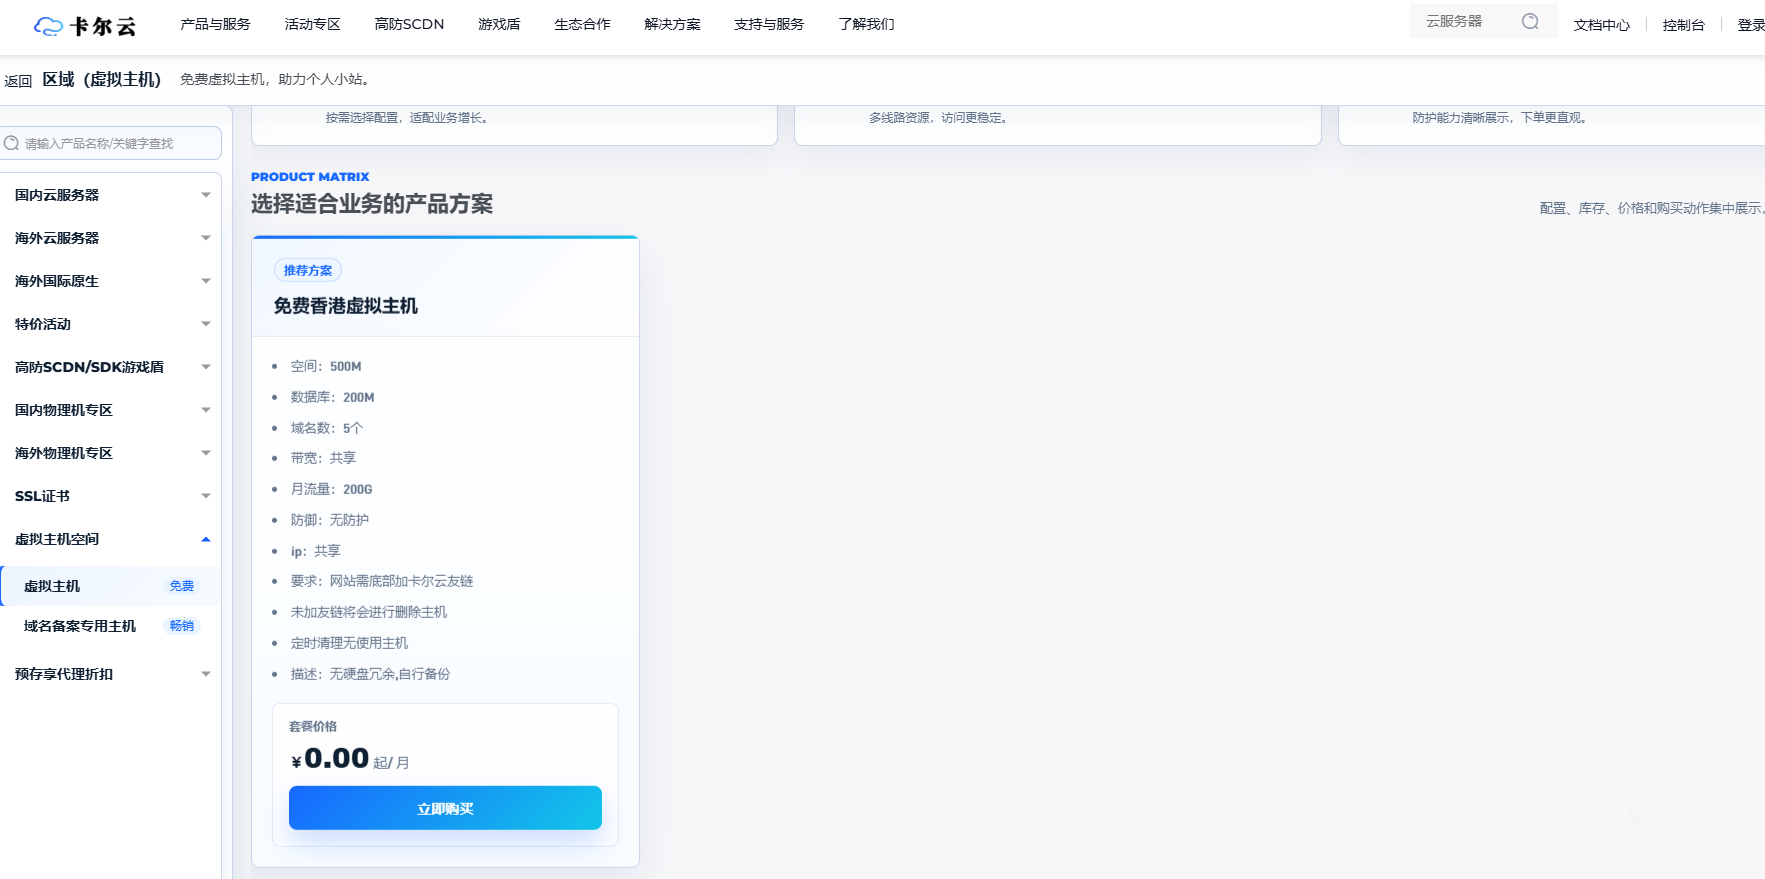Viewport: 1765px width, 879px height.
Task: Focus the header 云服务器 search field
Action: (x=1484, y=21)
